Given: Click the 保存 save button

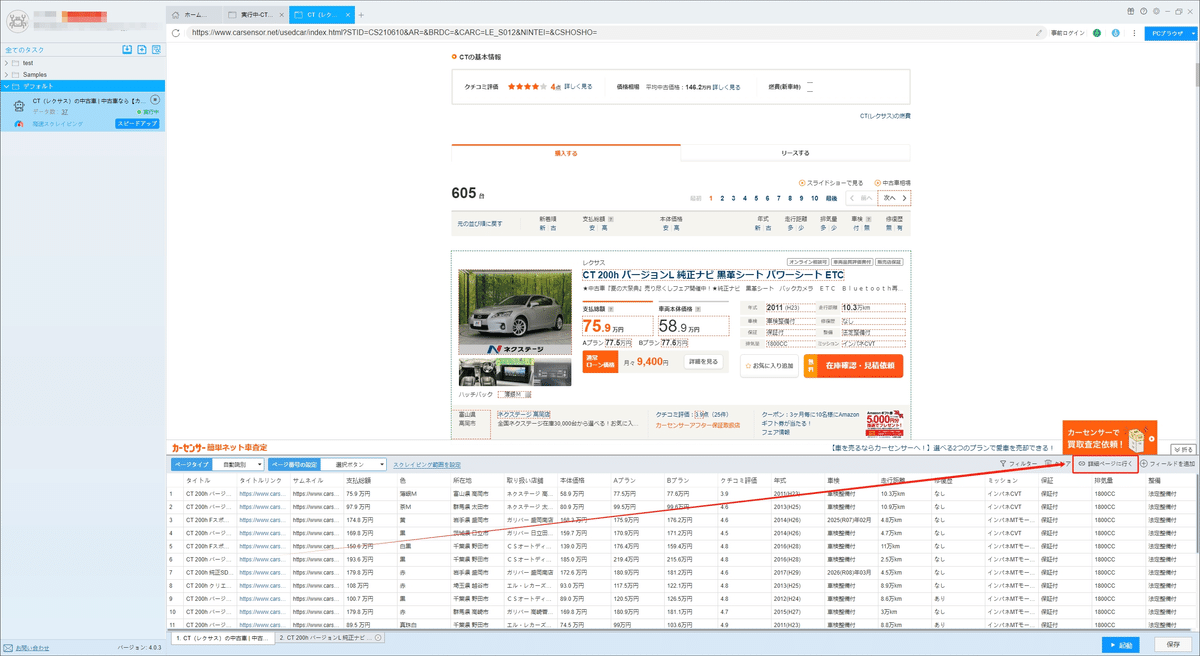Looking at the screenshot, I should [1174, 644].
